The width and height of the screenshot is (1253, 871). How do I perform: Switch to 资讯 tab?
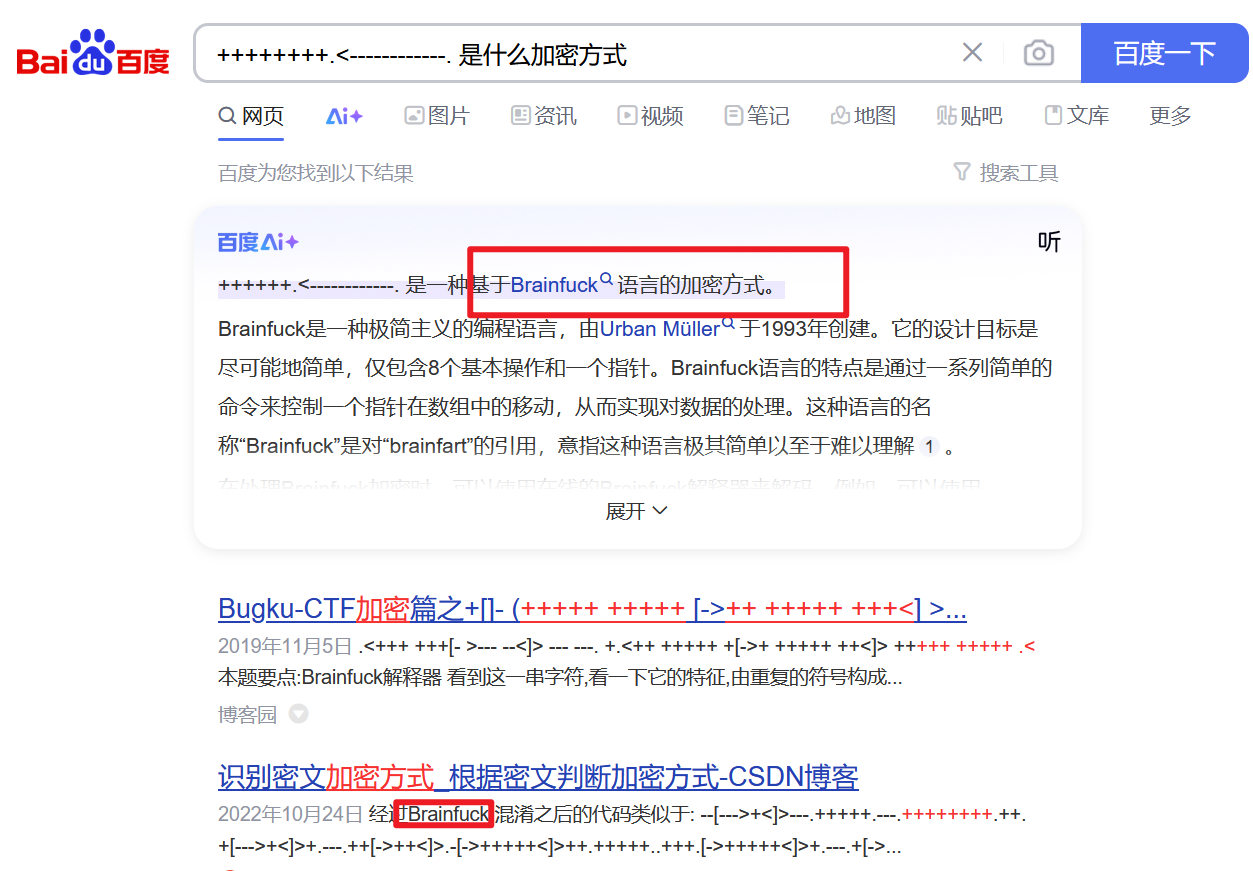point(543,116)
